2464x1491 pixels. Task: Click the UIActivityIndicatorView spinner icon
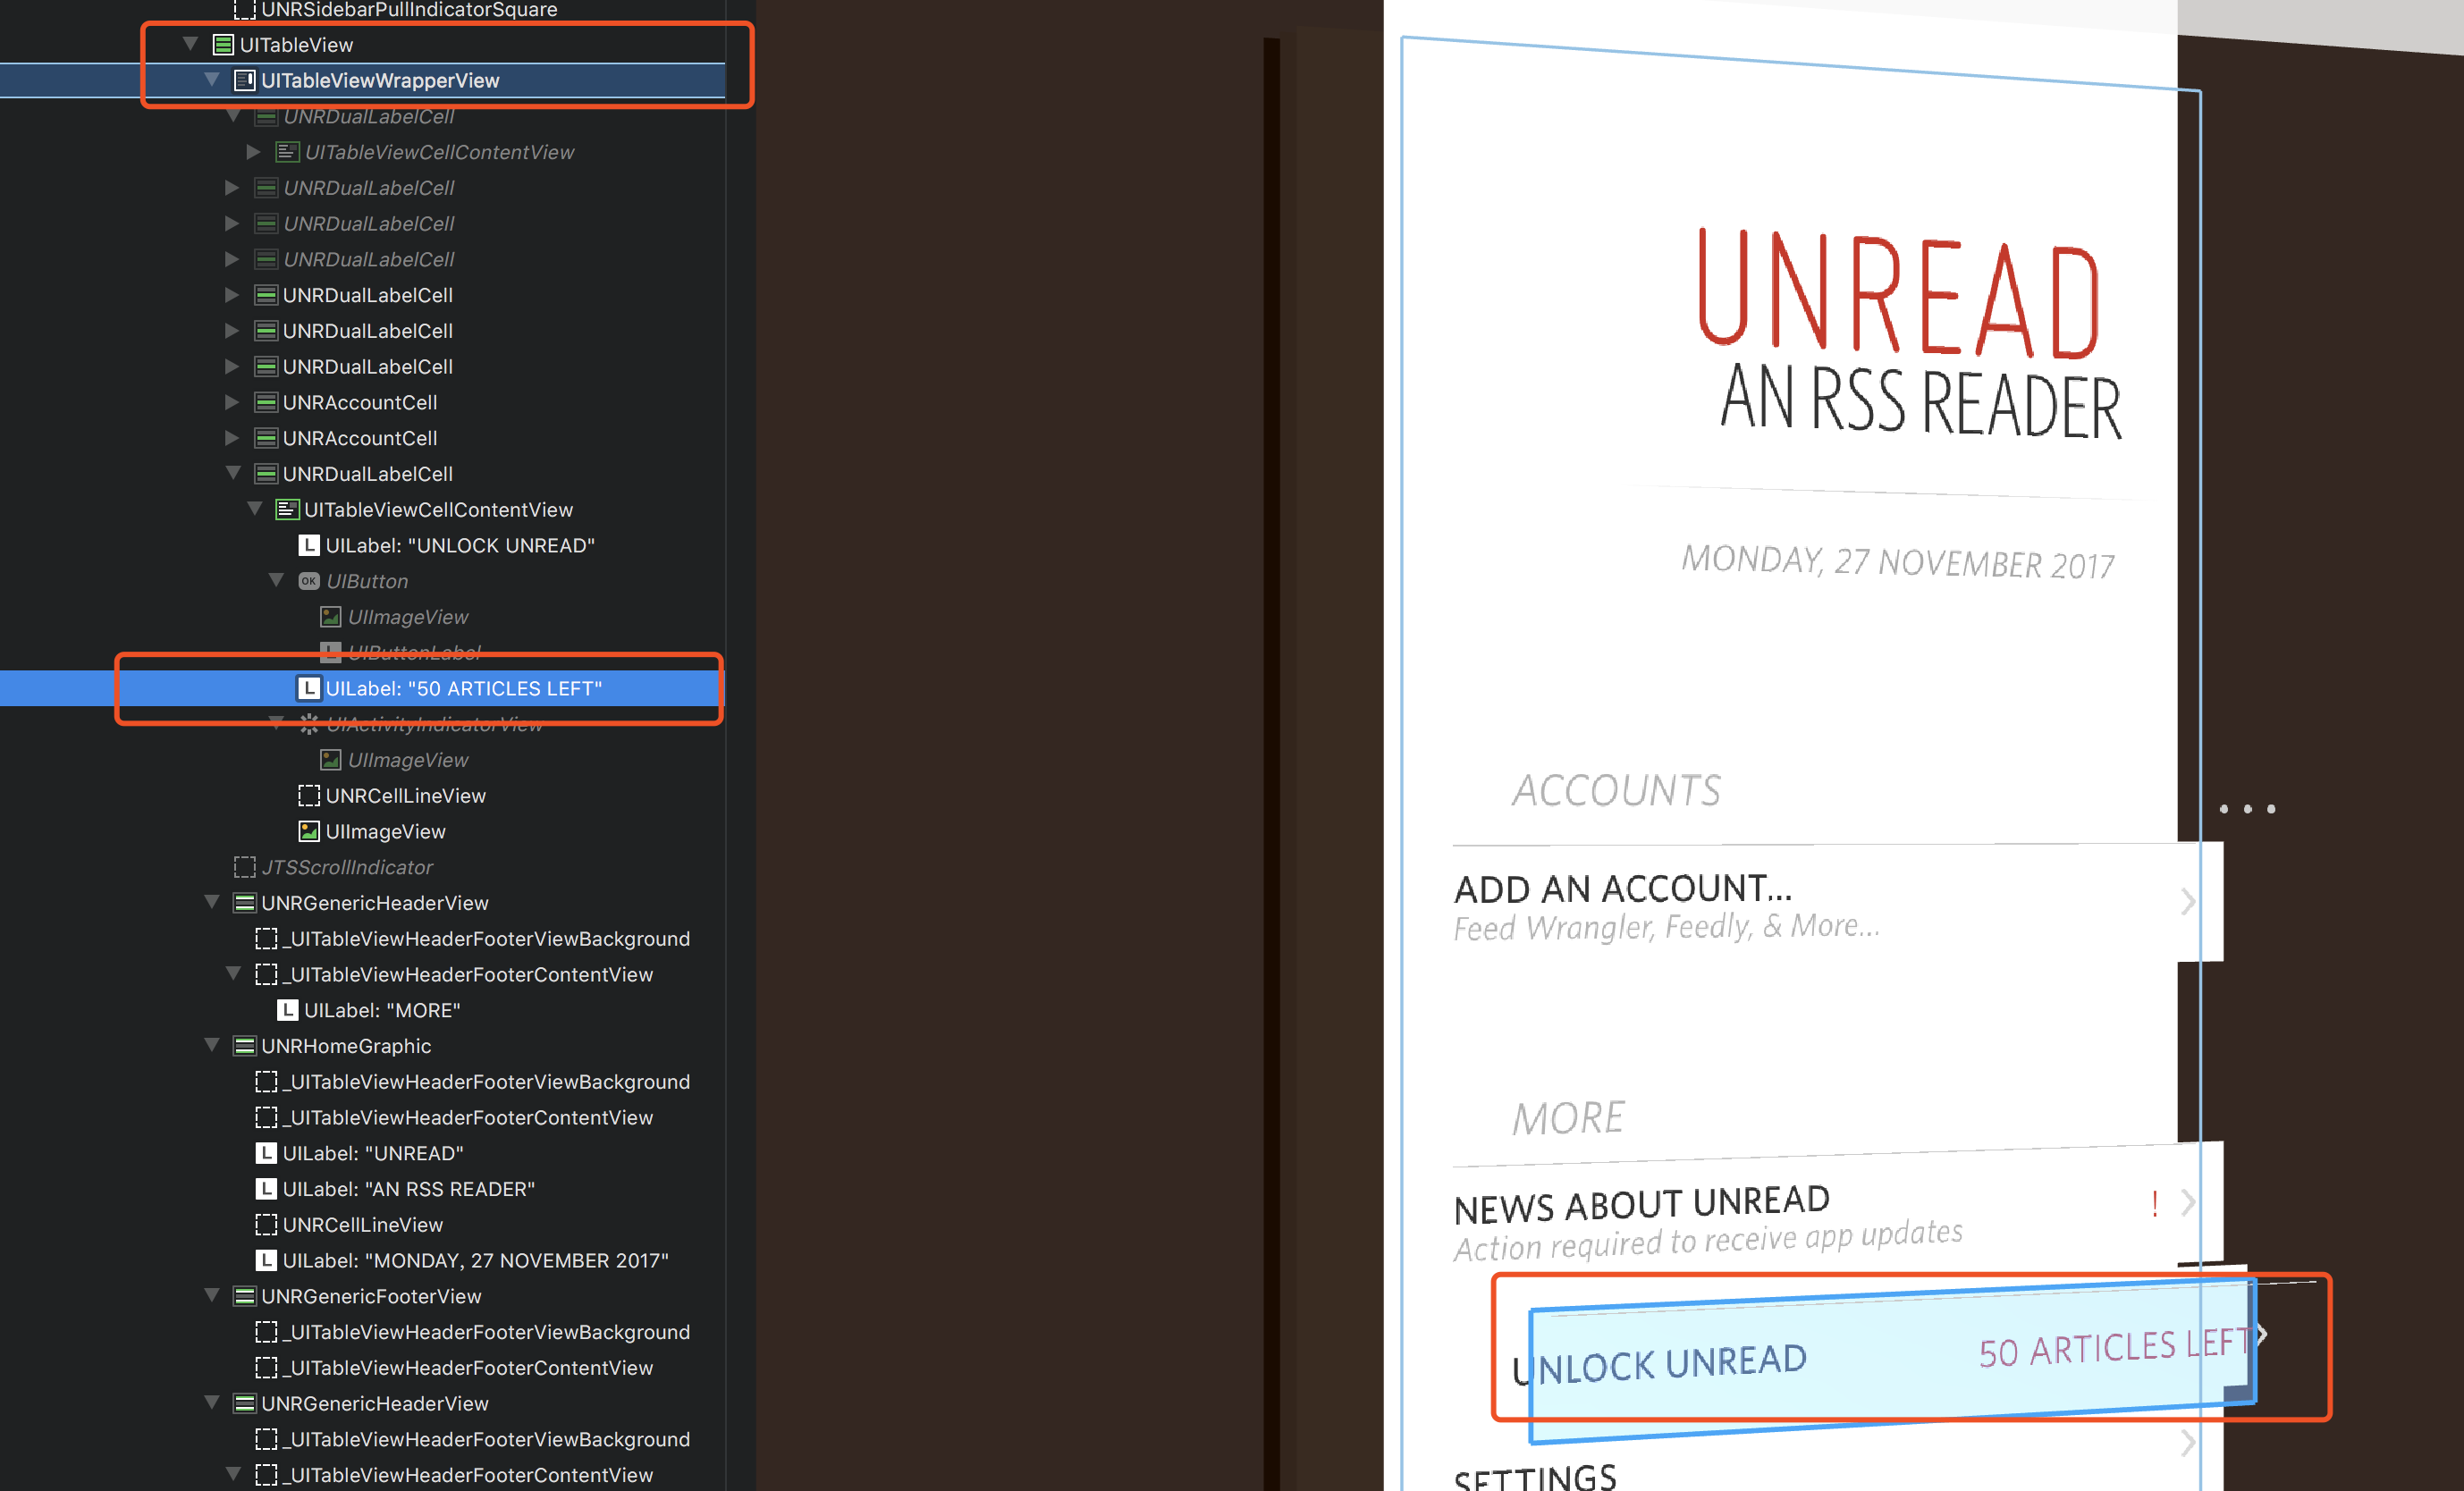tap(309, 724)
